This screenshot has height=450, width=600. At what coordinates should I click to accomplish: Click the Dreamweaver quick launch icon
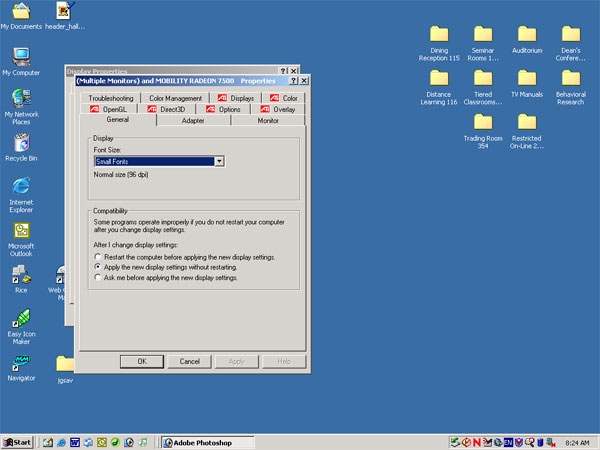(x=116, y=443)
